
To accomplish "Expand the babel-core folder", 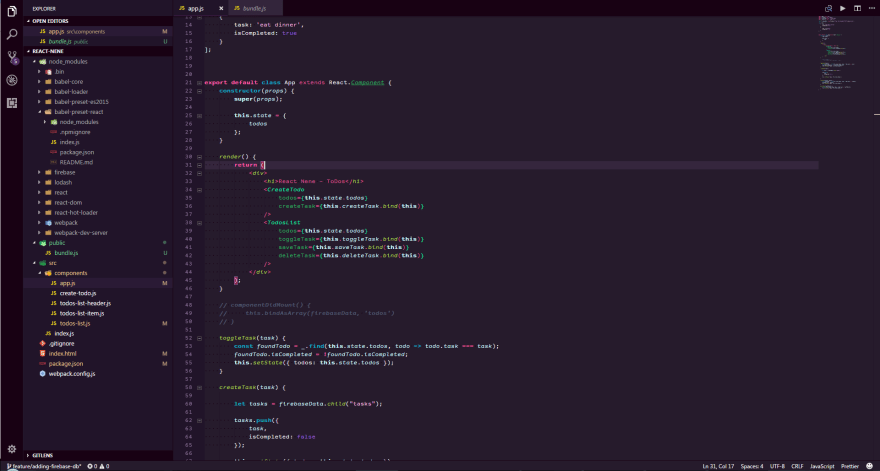I will [x=98, y=81].
